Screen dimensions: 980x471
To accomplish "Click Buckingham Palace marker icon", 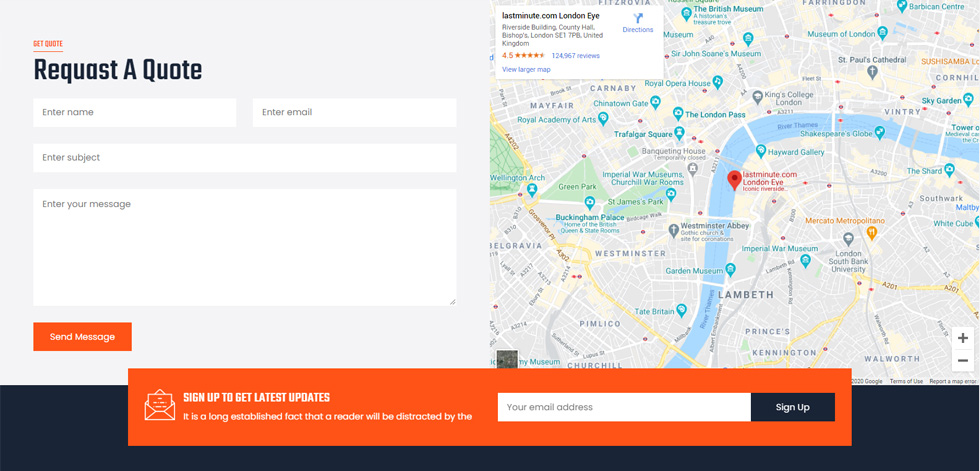I will [x=589, y=202].
